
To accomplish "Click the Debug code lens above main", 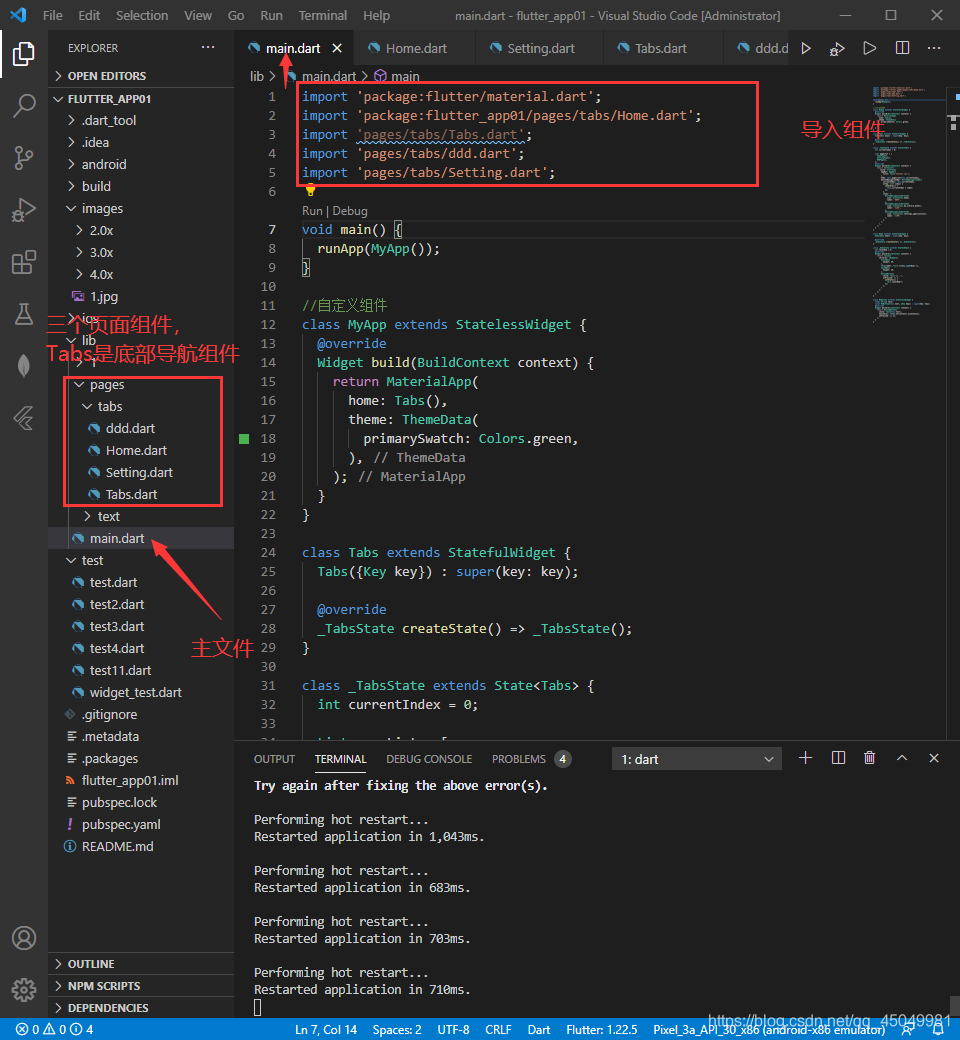I will (350, 211).
